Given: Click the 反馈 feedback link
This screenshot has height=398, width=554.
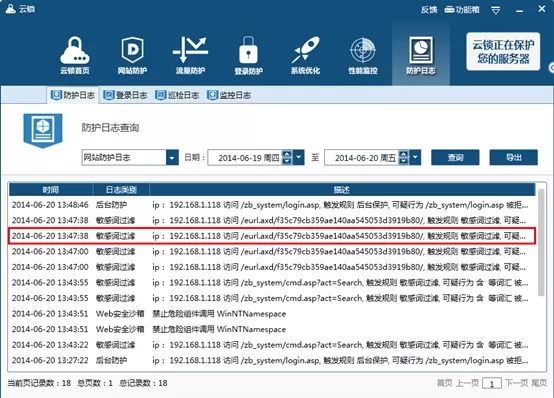Looking at the screenshot, I should point(429,10).
